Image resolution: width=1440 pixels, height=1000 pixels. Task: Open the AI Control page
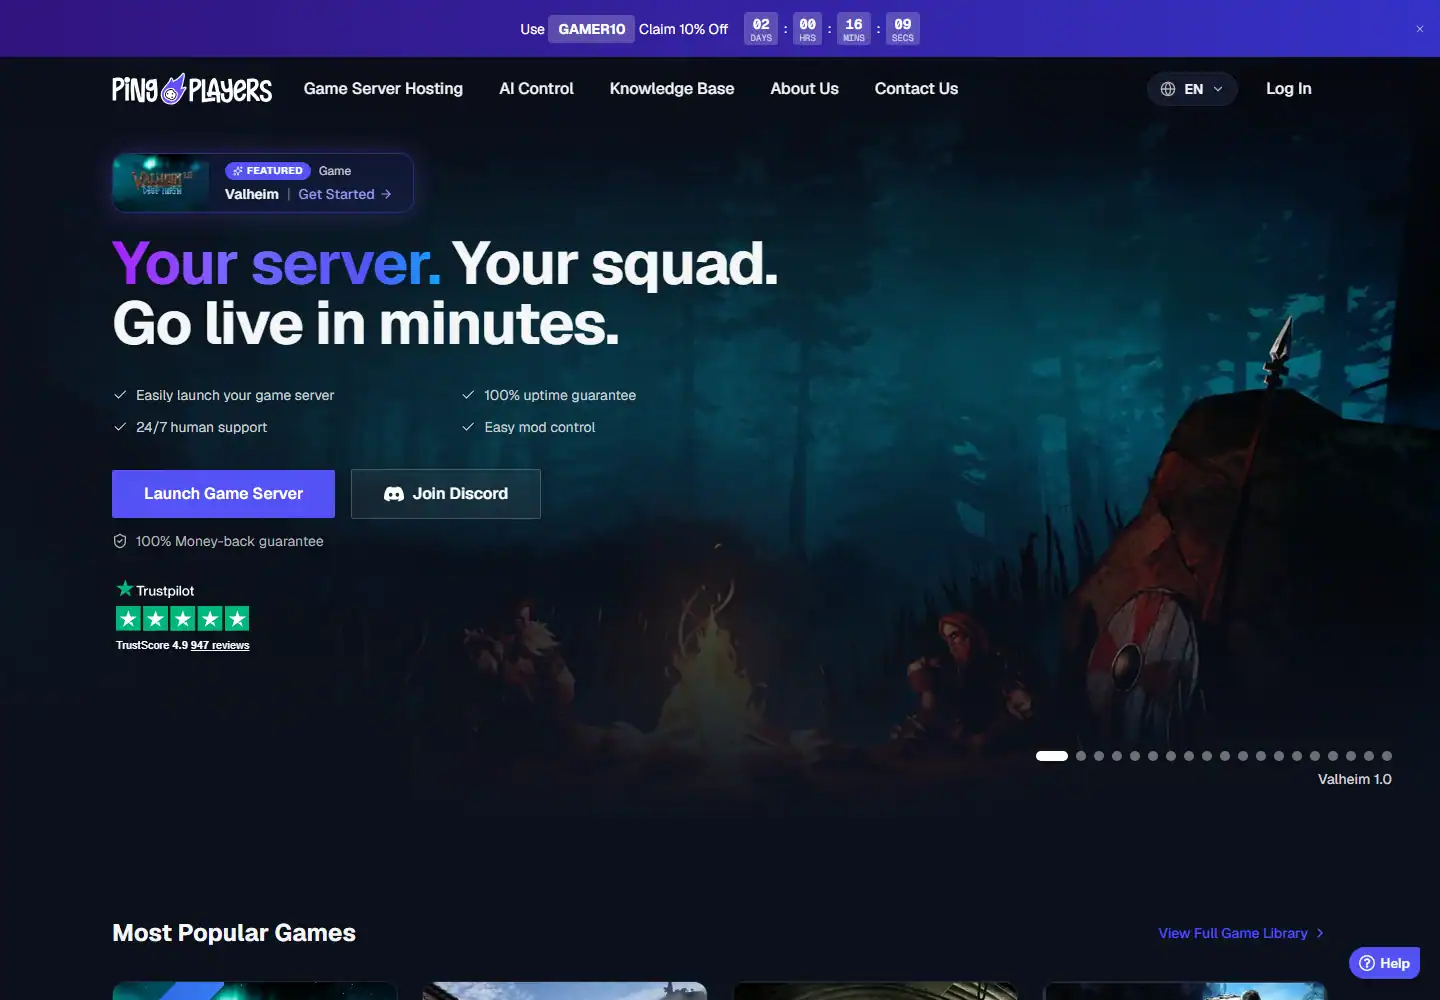point(536,89)
